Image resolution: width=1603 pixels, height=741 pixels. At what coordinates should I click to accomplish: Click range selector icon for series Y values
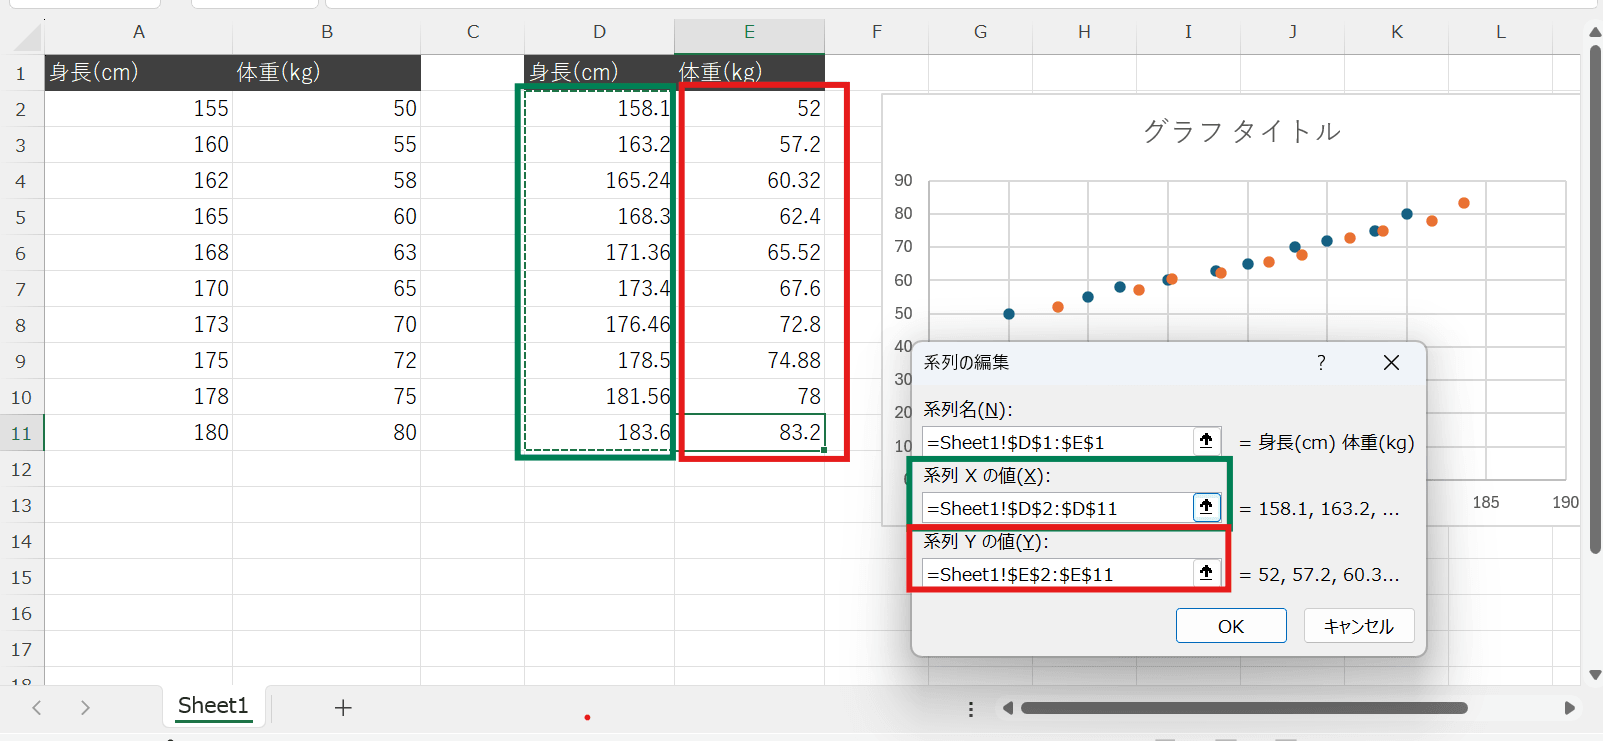click(1206, 573)
